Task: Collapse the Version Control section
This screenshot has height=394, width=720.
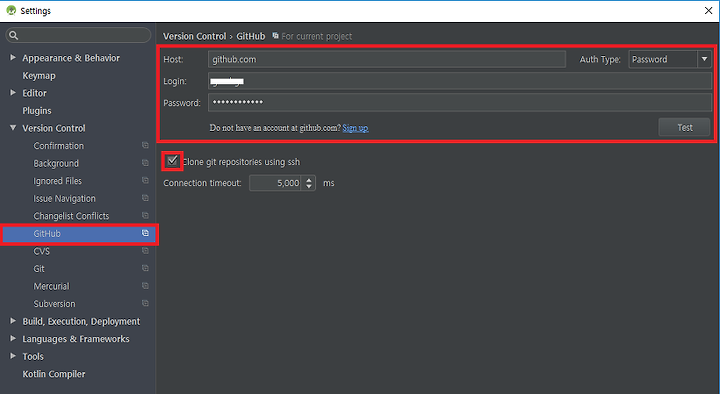Action: pyautogui.click(x=13, y=128)
